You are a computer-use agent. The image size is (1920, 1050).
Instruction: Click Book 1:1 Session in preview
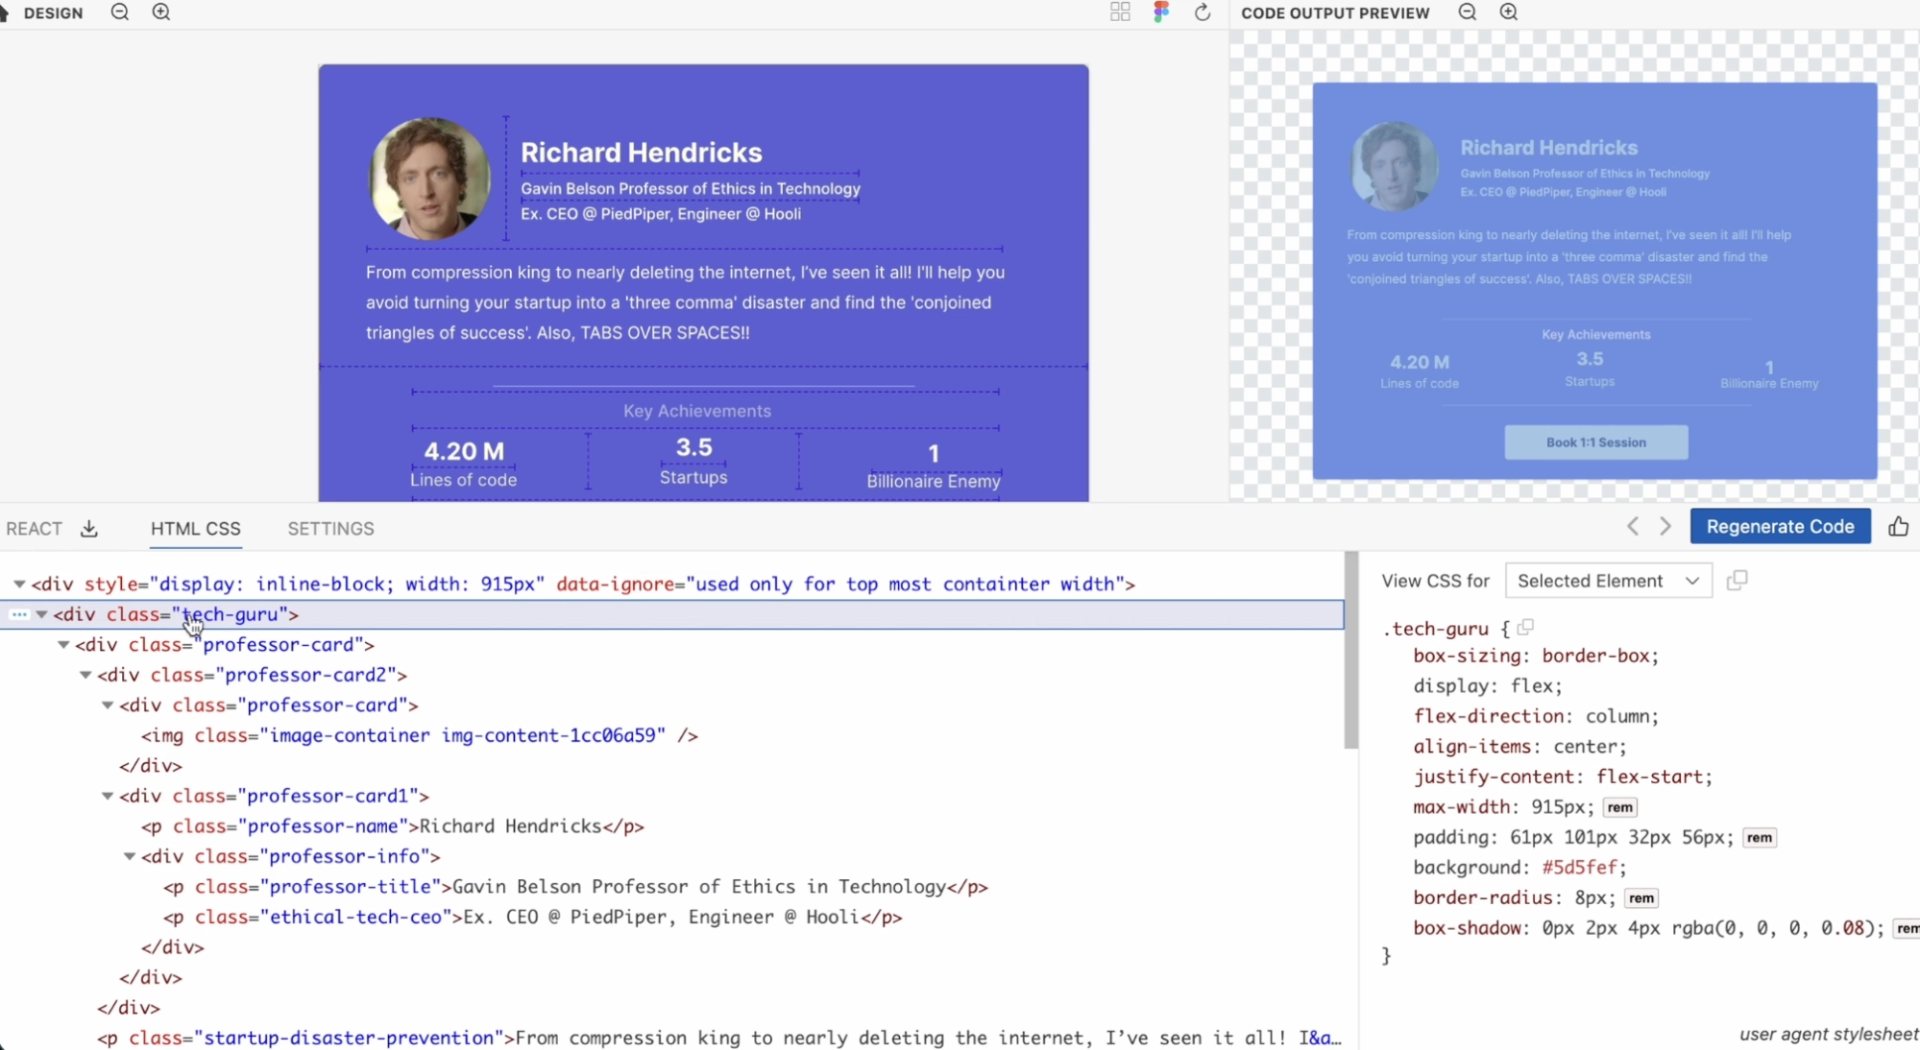click(1595, 443)
